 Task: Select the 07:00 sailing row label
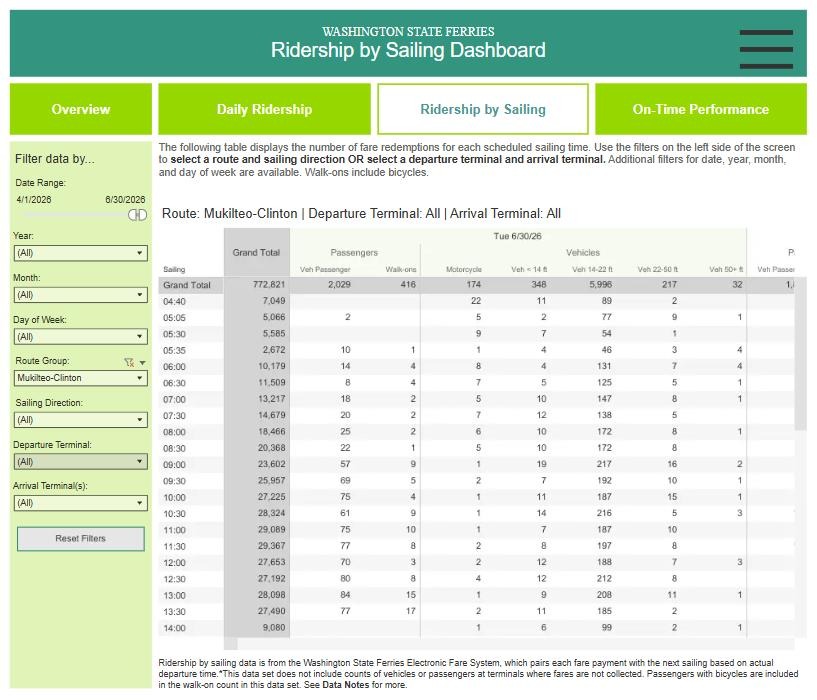tap(174, 399)
